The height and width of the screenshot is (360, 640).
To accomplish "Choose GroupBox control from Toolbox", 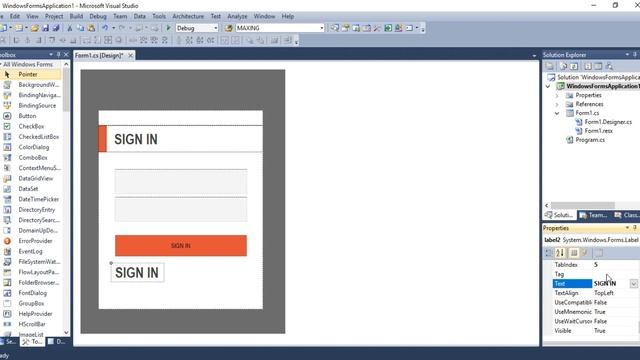I will pos(31,303).
